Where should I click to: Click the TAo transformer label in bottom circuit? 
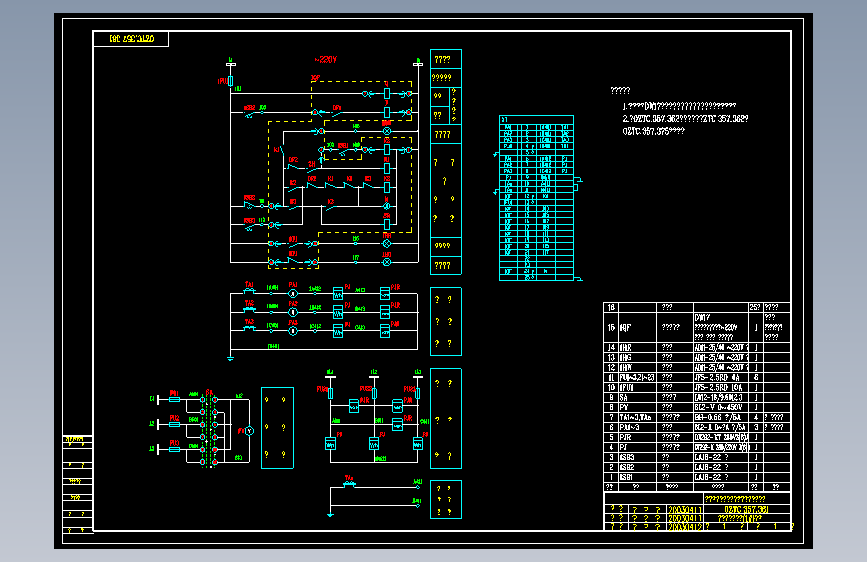click(x=349, y=478)
